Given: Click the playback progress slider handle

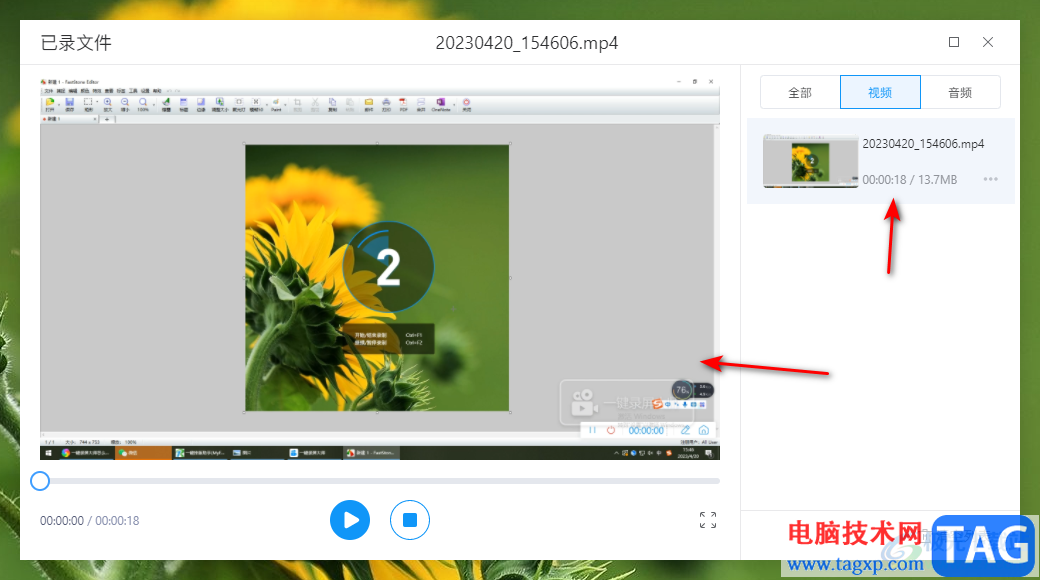Looking at the screenshot, I should [40, 481].
